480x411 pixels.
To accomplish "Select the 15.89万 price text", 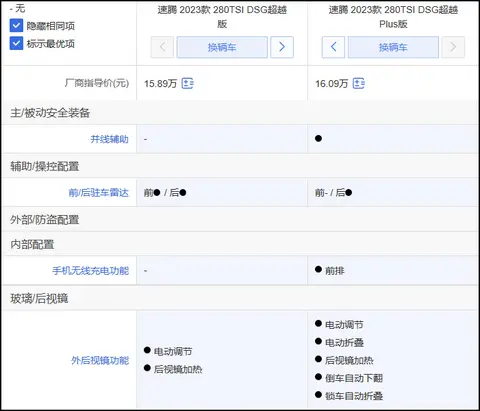I will pyautogui.click(x=160, y=83).
